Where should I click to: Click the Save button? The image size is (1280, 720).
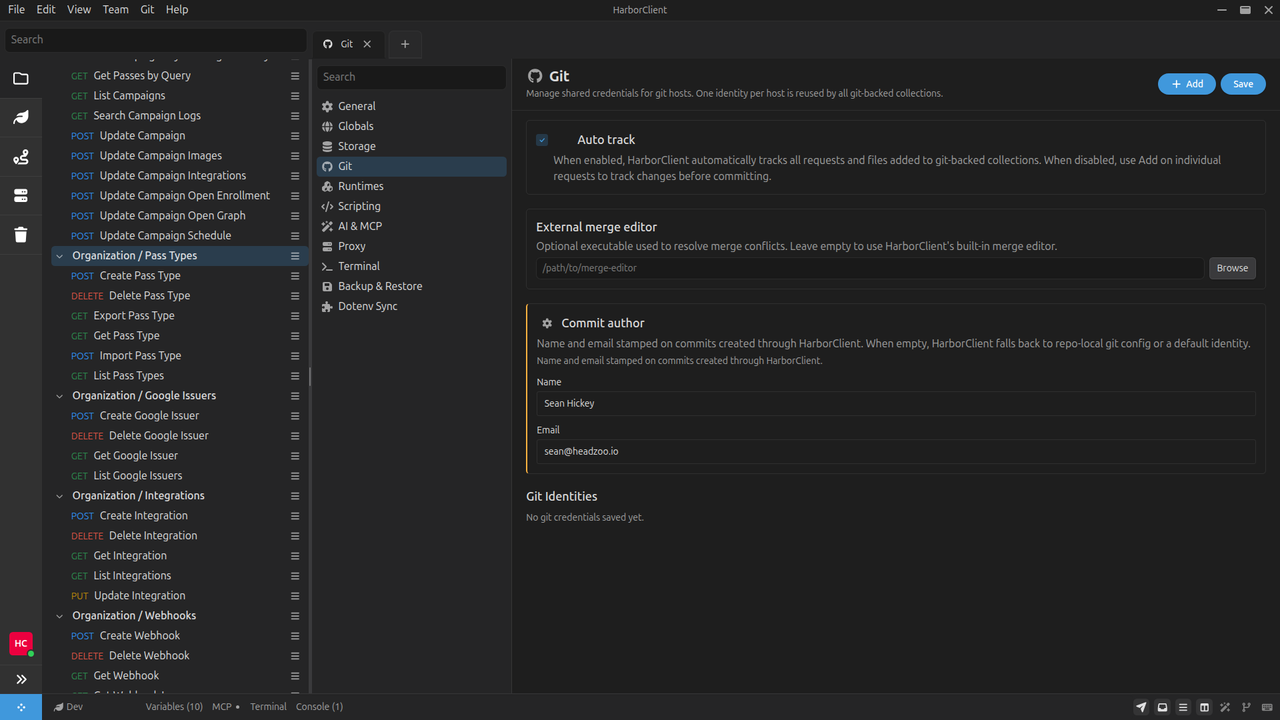coord(1243,84)
